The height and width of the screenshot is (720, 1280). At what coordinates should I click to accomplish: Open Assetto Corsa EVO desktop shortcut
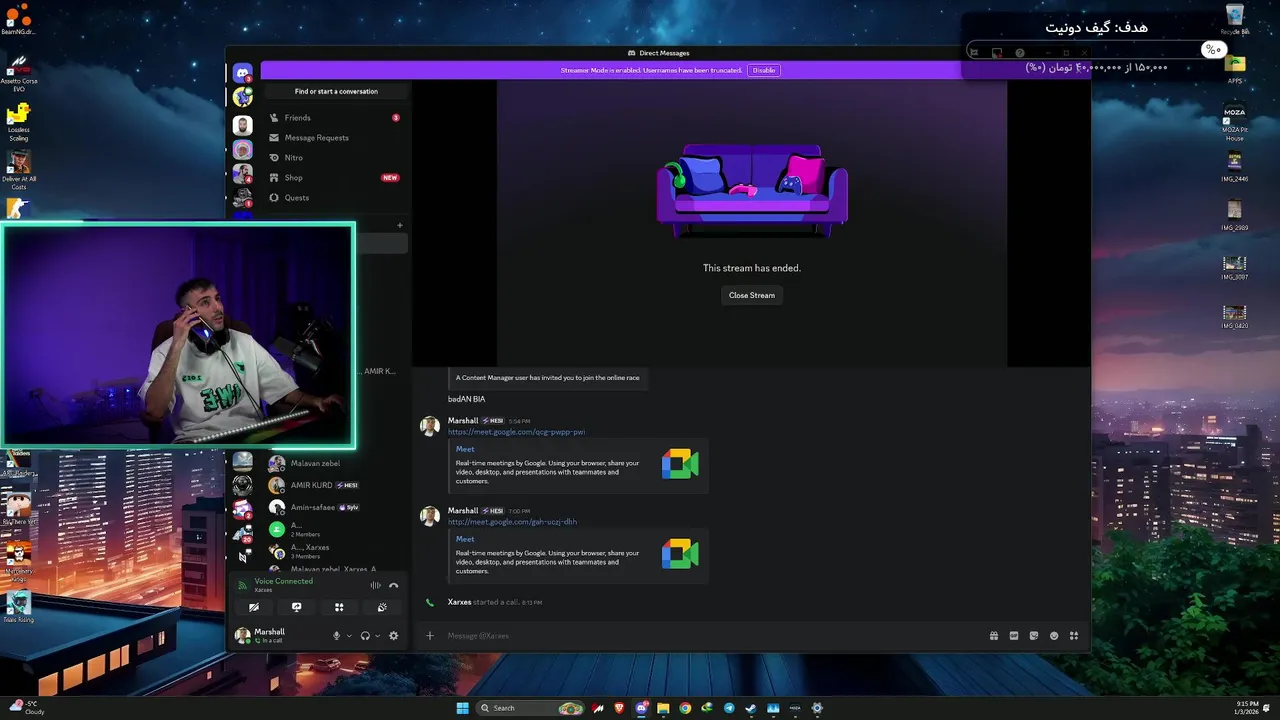pyautogui.click(x=18, y=72)
